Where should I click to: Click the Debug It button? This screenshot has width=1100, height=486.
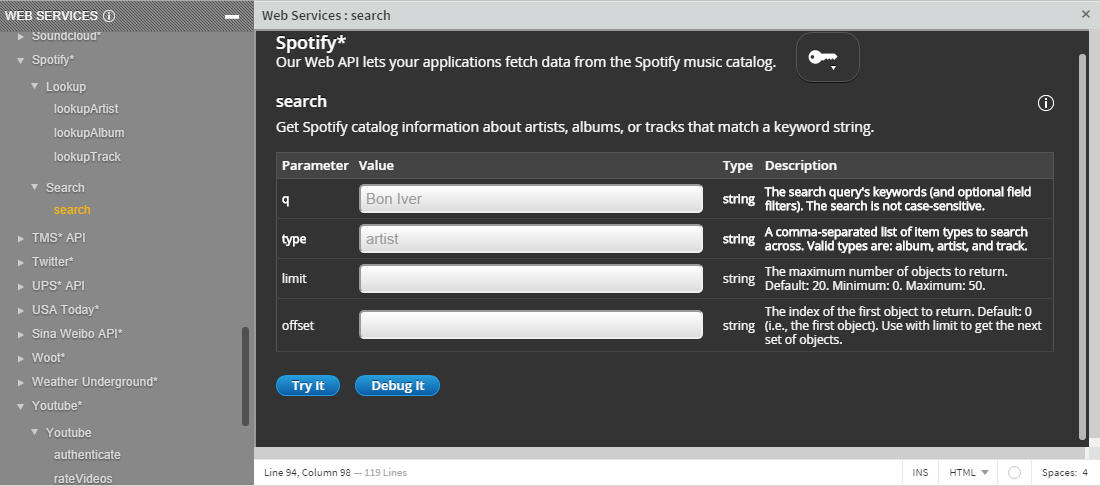click(398, 386)
